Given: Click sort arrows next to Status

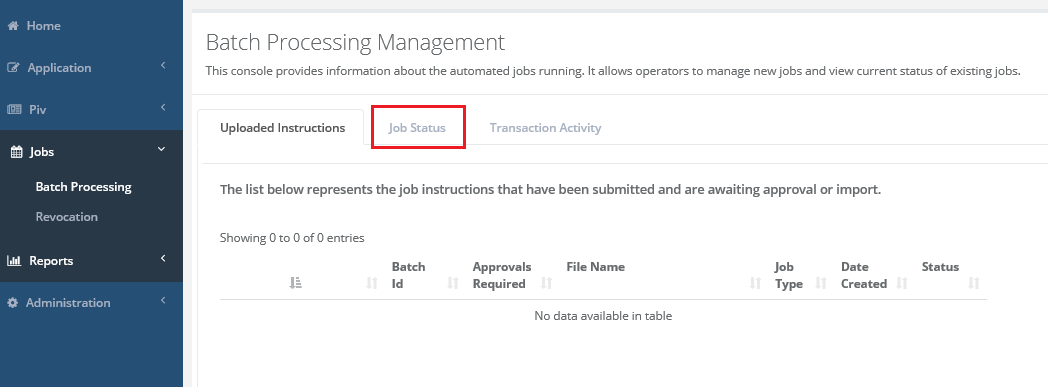Looking at the screenshot, I should tap(974, 283).
